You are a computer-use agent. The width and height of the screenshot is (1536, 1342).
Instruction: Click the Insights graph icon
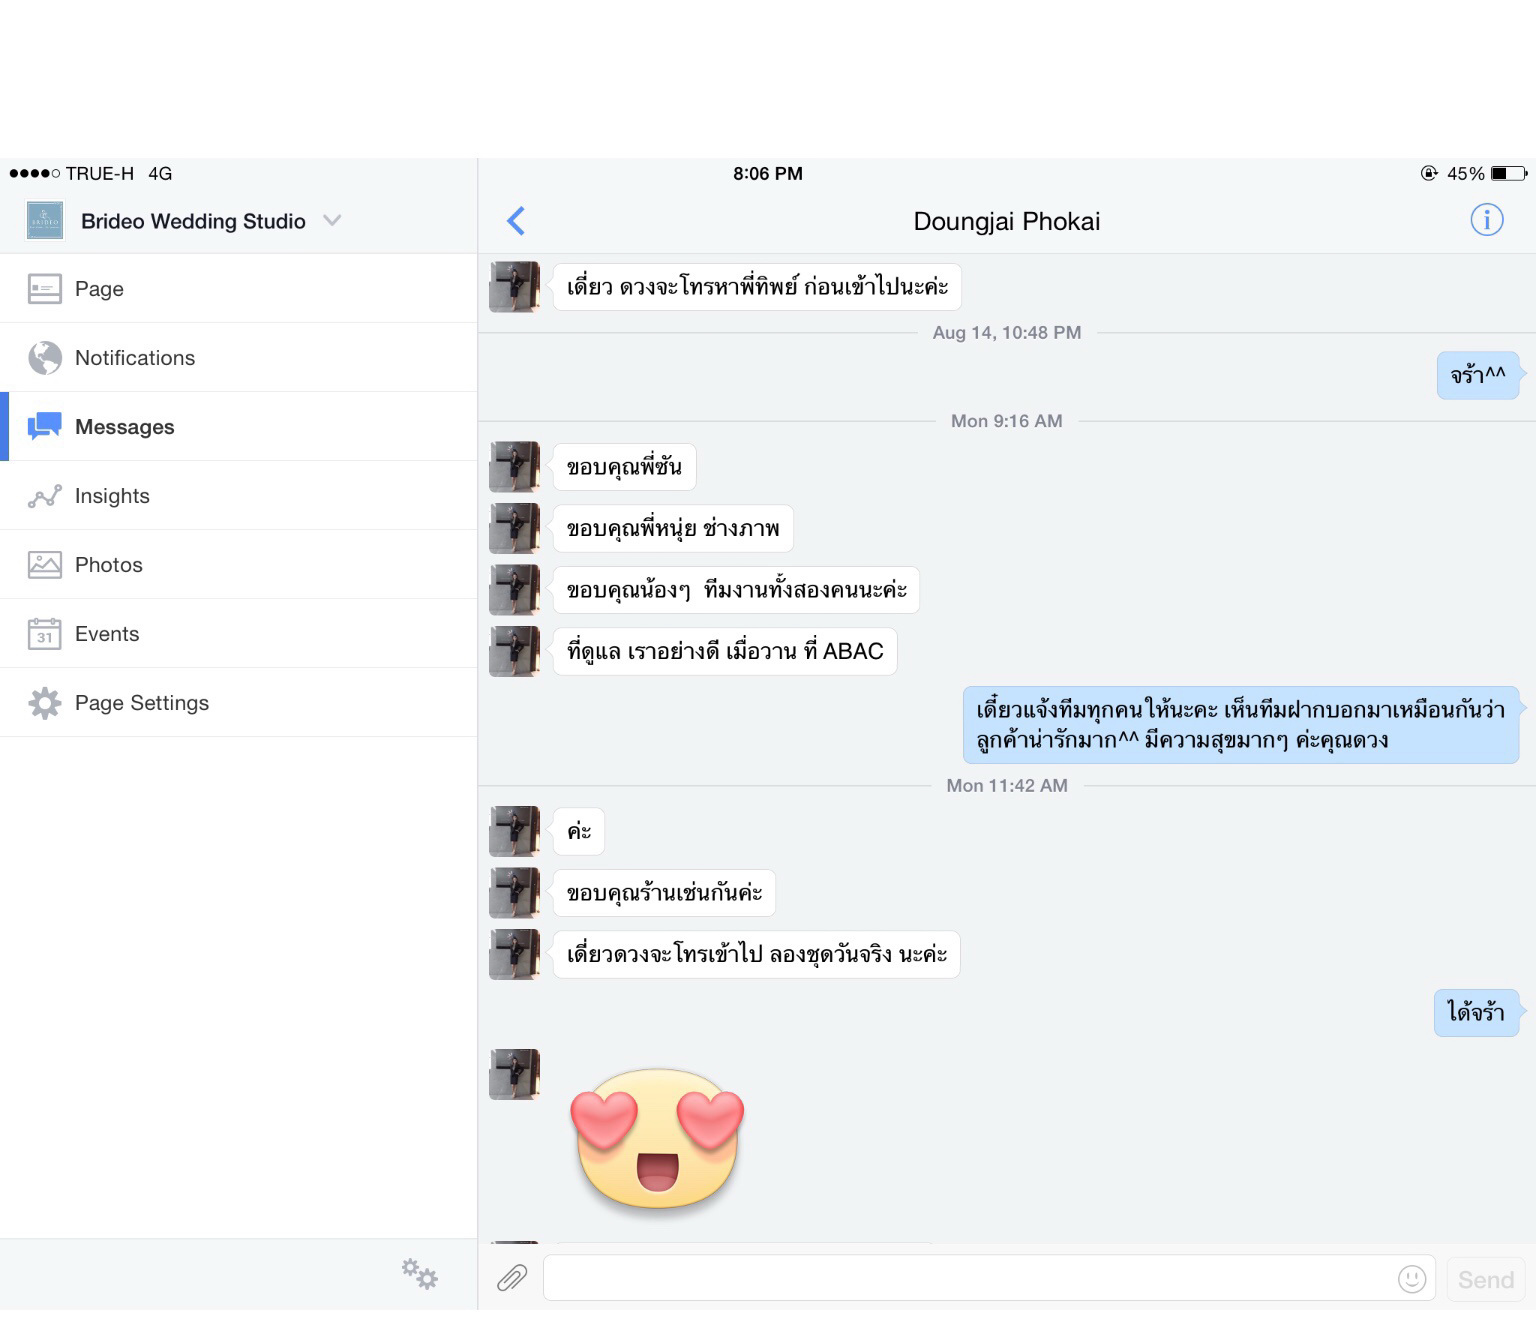45,496
